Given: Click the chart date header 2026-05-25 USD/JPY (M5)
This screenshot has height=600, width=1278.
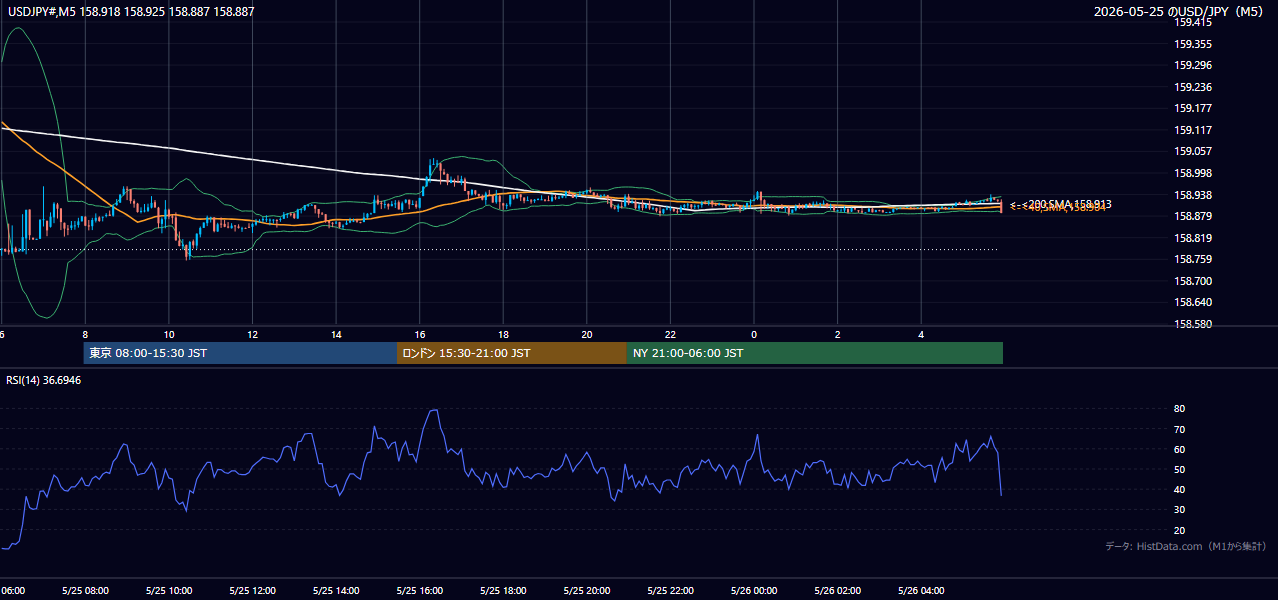Looking at the screenshot, I should [x=1179, y=11].
